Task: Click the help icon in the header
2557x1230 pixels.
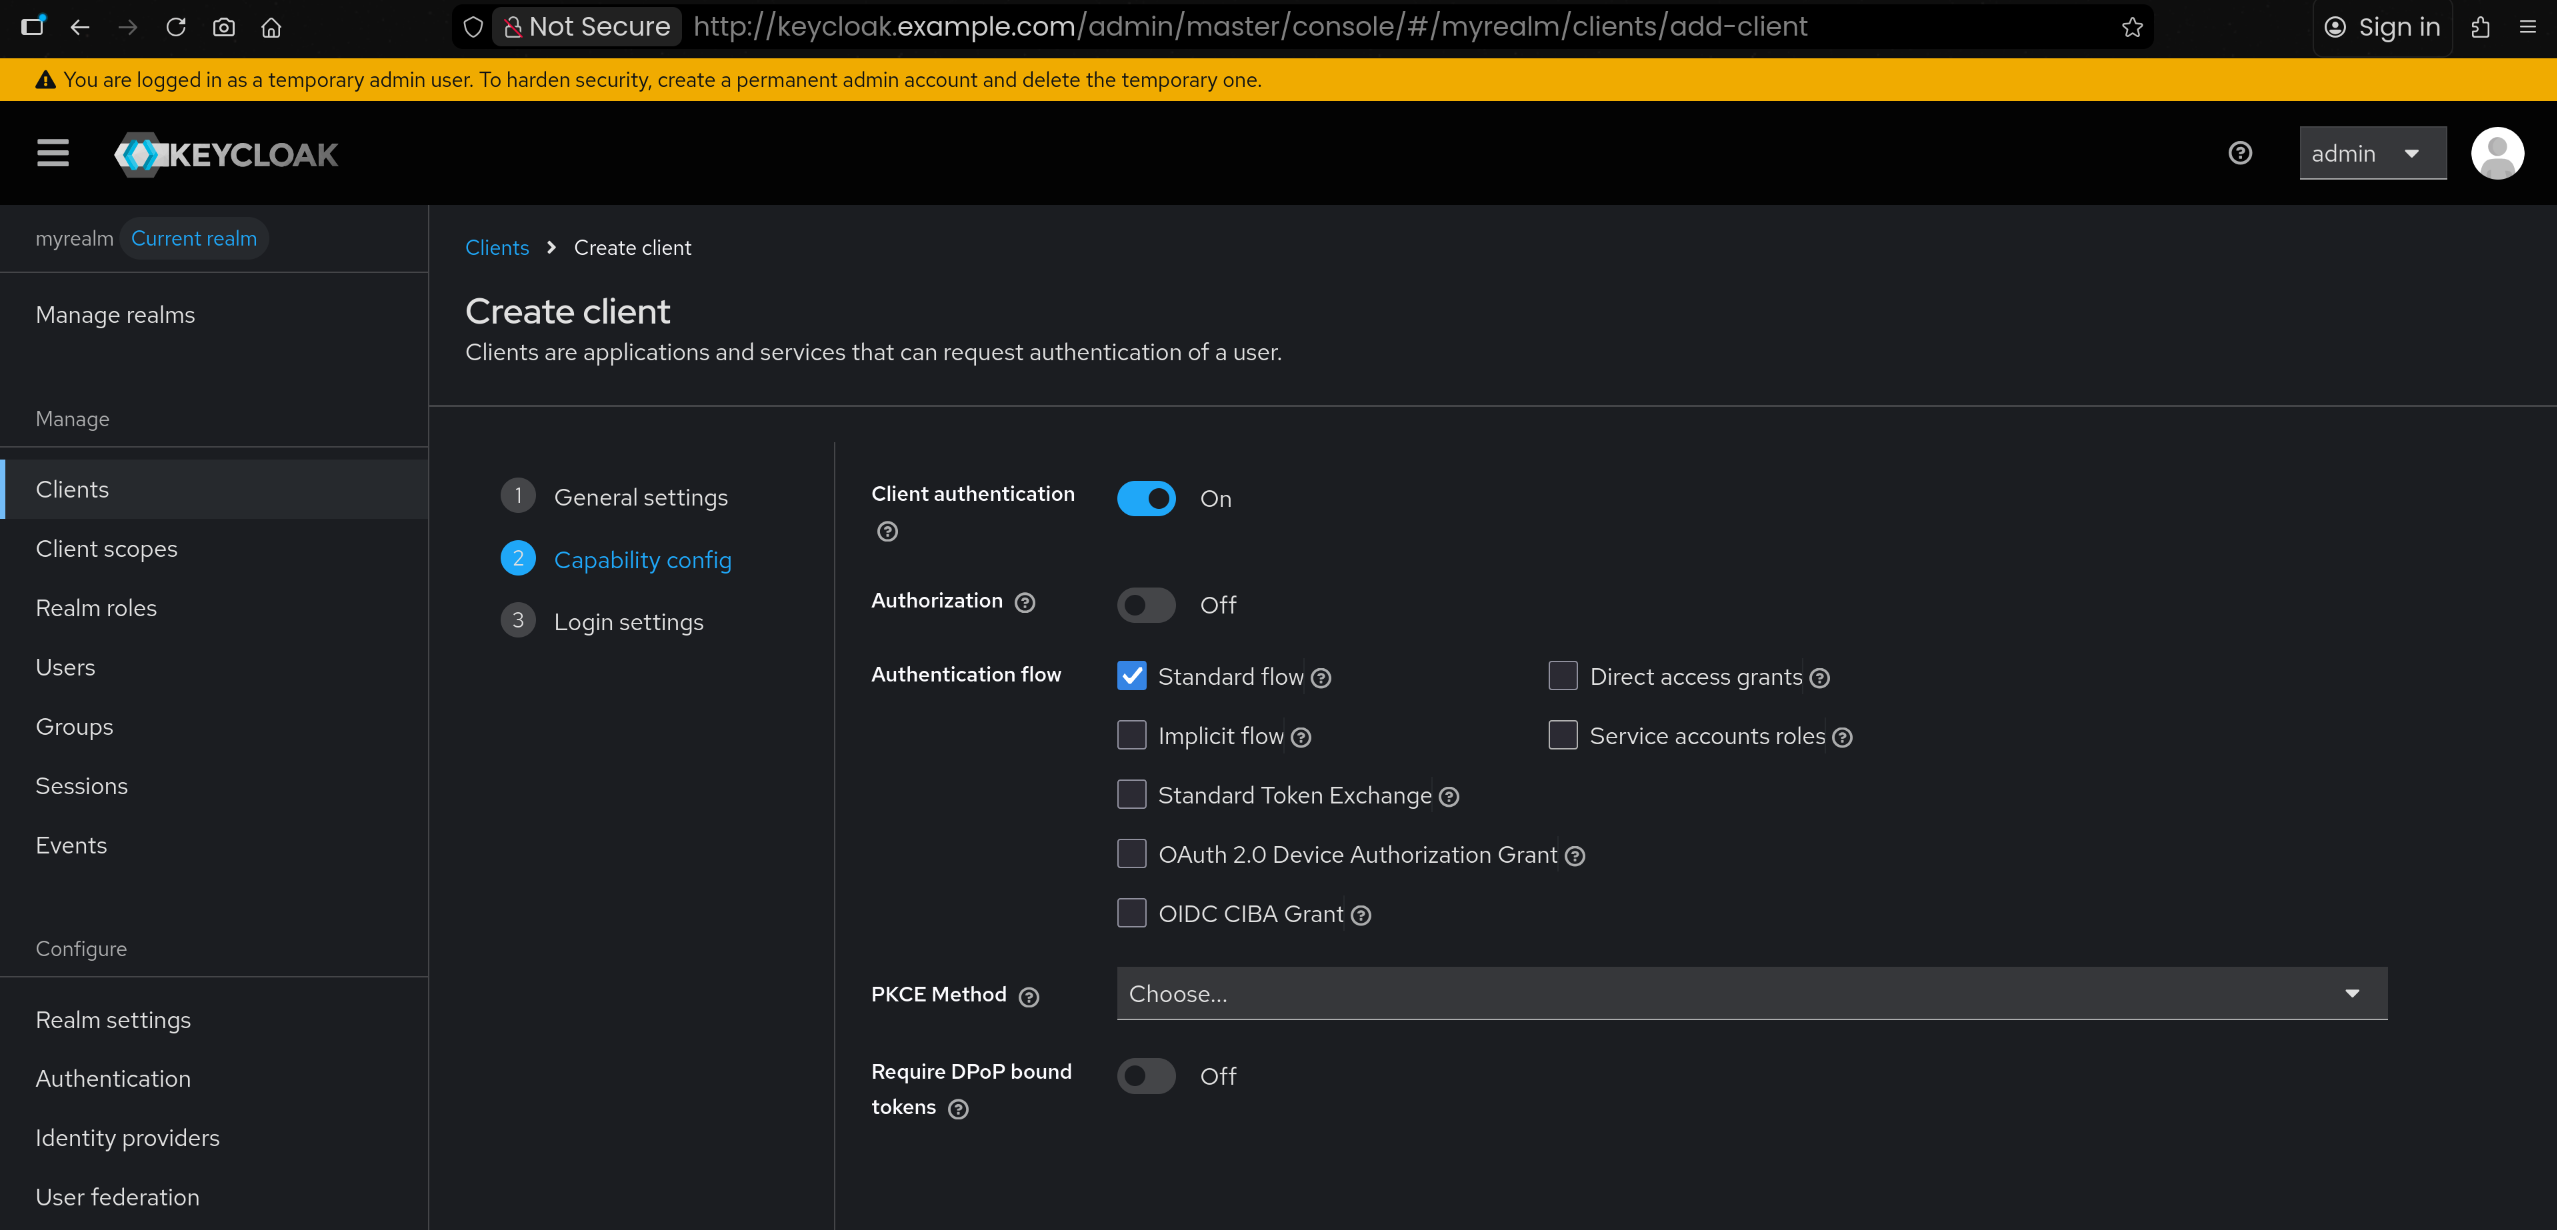Action: [2240, 153]
